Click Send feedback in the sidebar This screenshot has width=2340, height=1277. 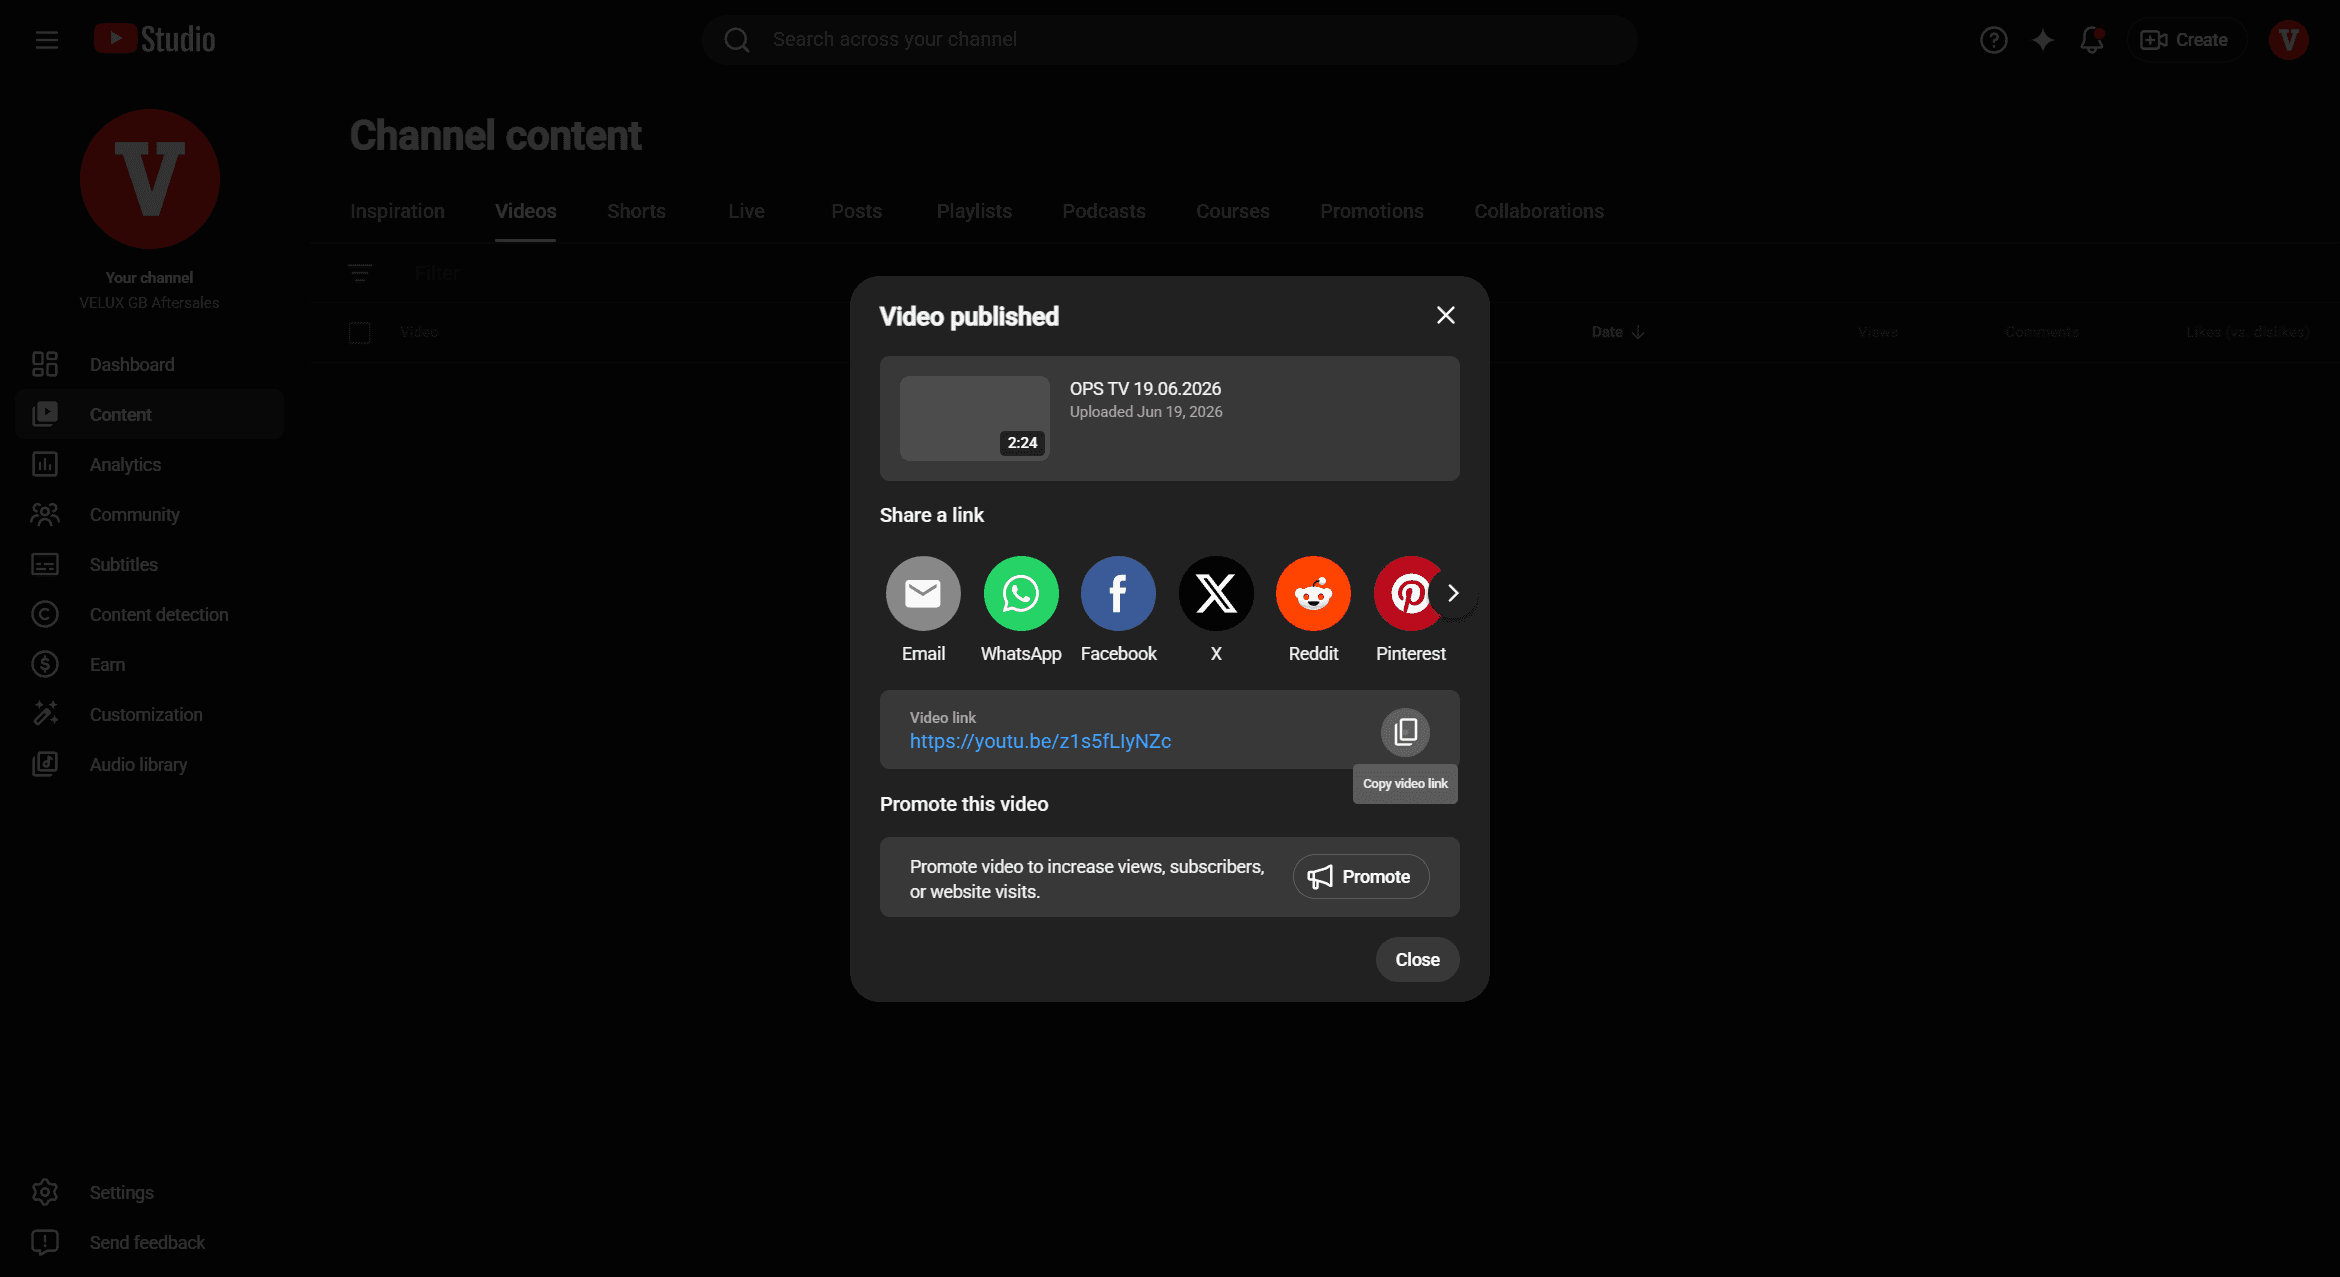[x=149, y=1242]
